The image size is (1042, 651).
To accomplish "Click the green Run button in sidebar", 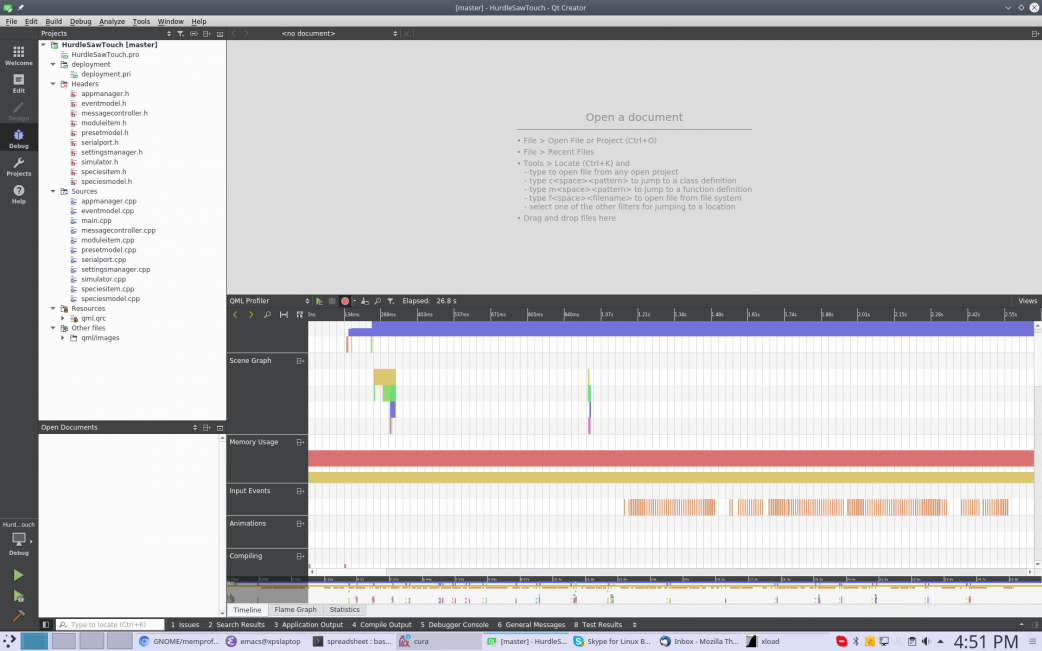I will (x=18, y=575).
